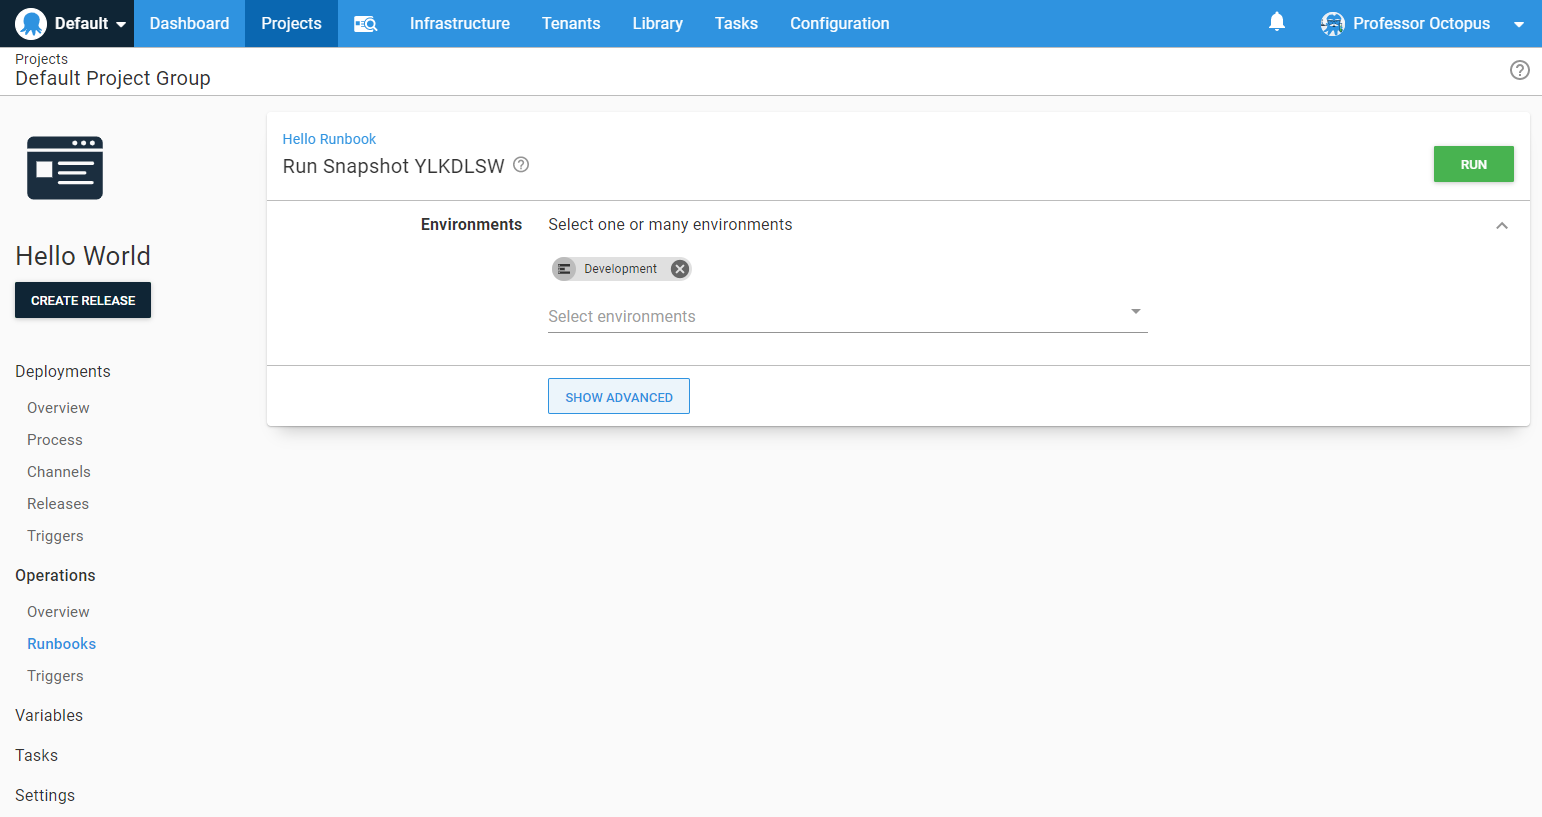Open the notifications bell

pos(1276,22)
